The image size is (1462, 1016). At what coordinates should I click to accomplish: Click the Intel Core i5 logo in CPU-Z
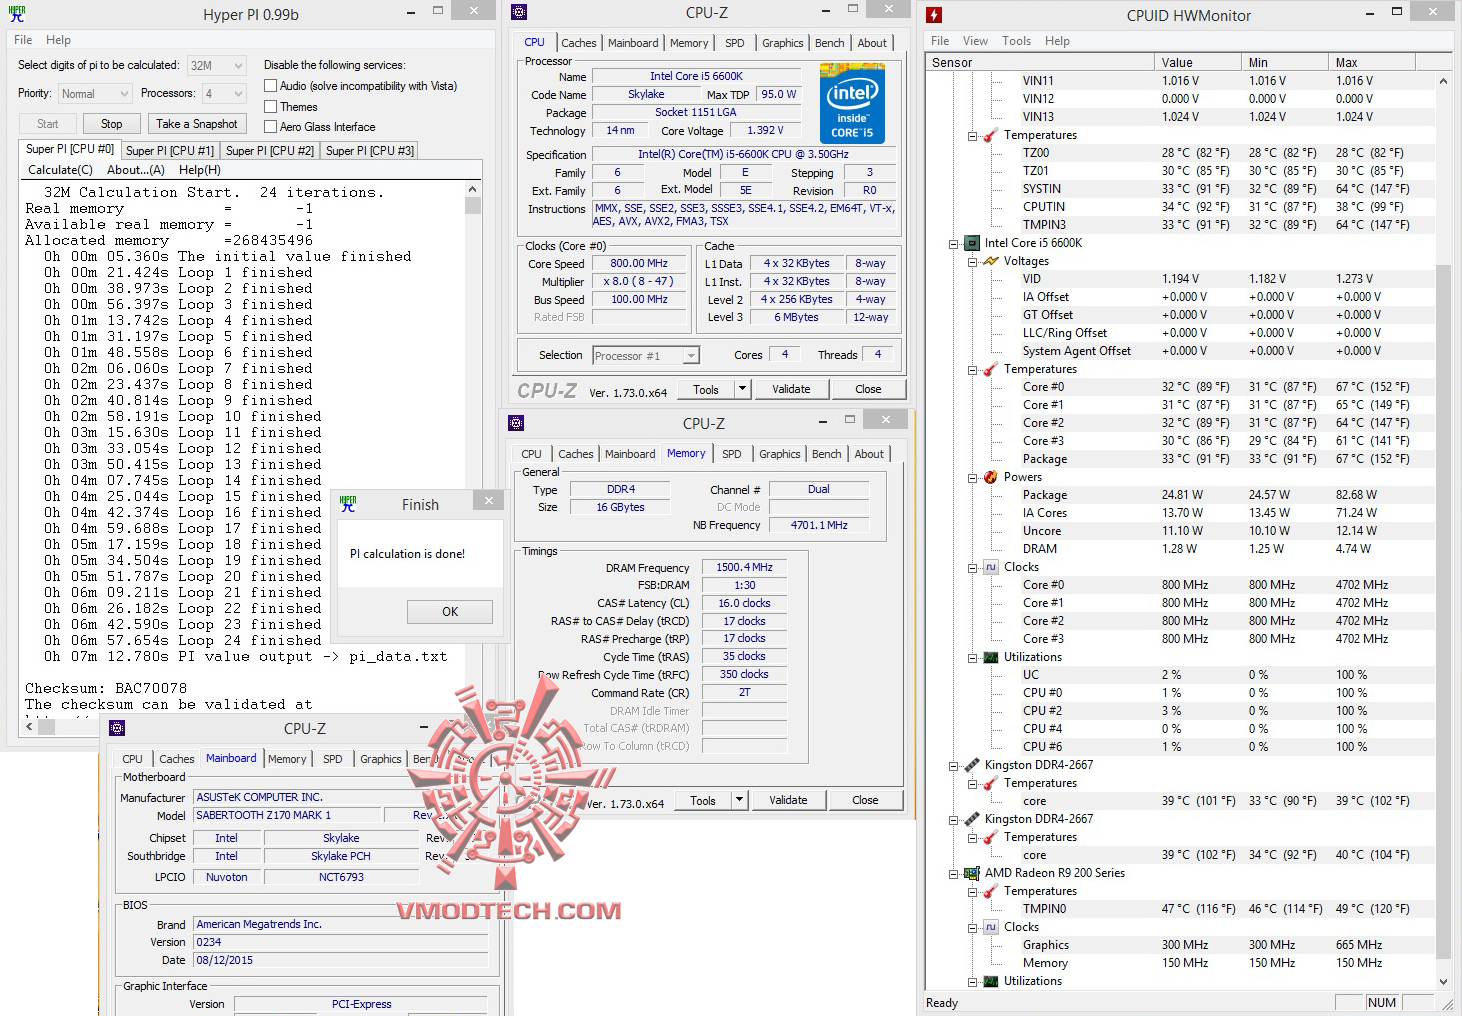point(852,103)
